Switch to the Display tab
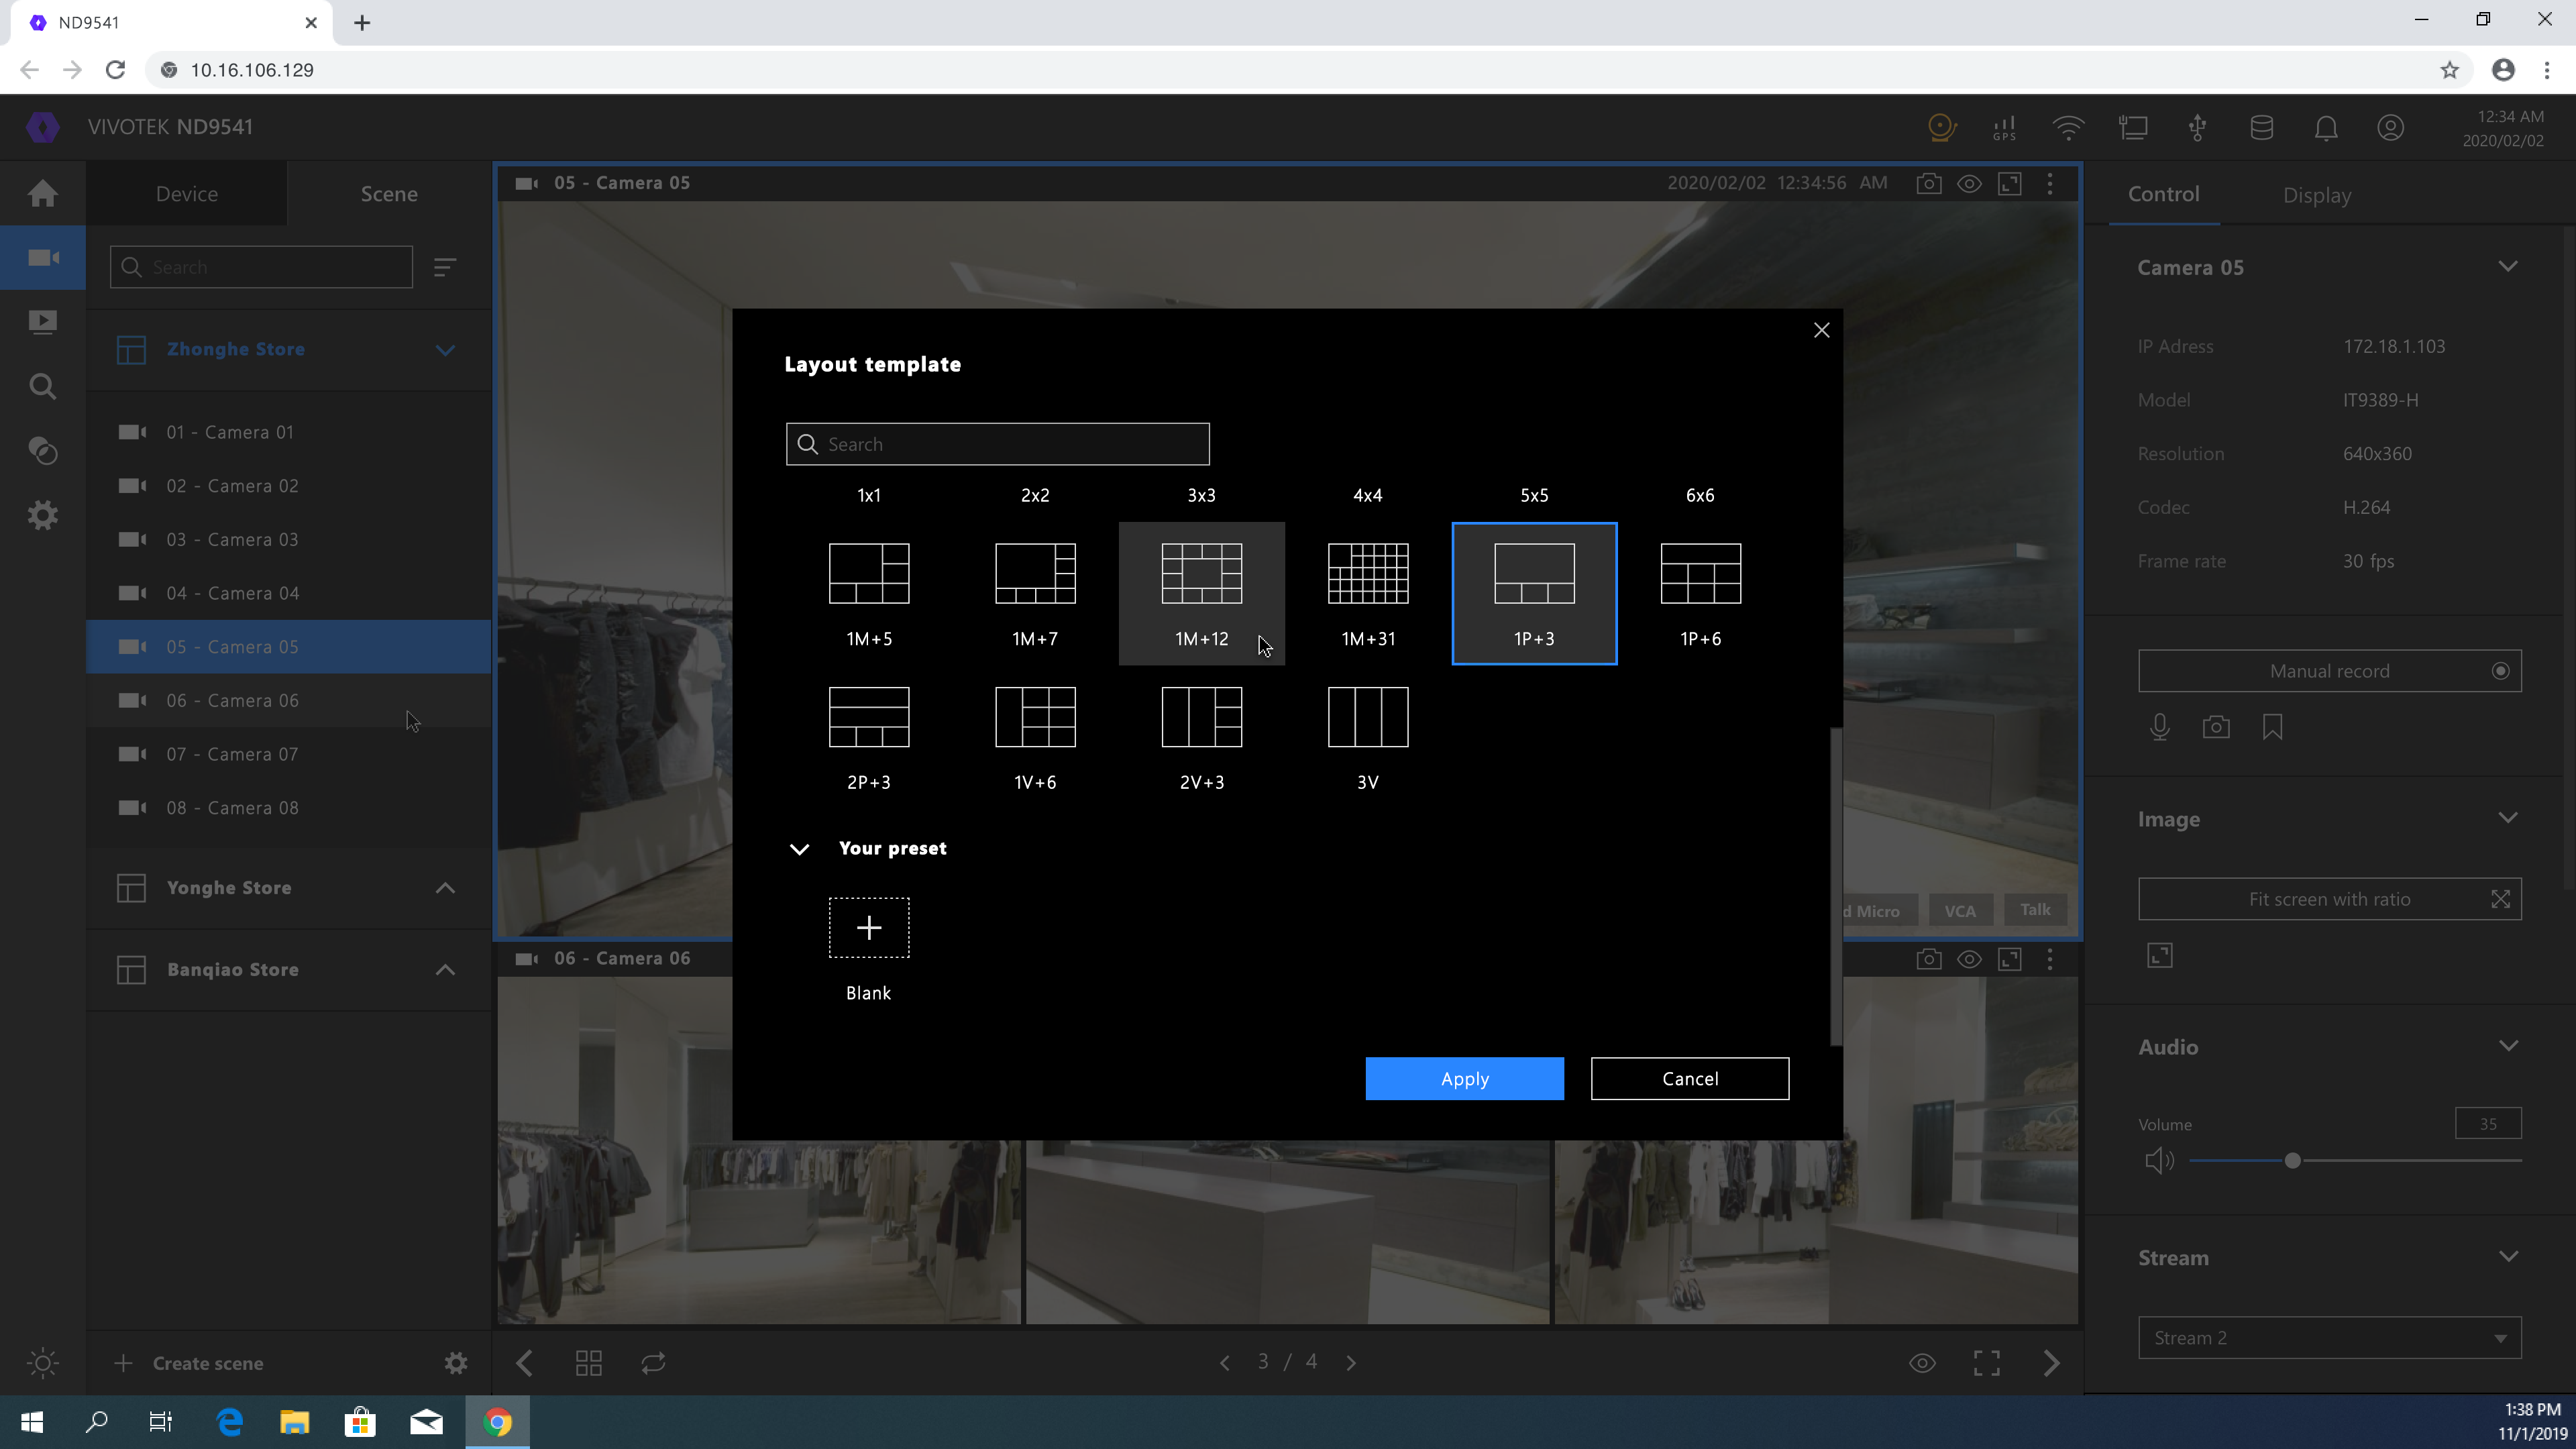 (x=2316, y=195)
